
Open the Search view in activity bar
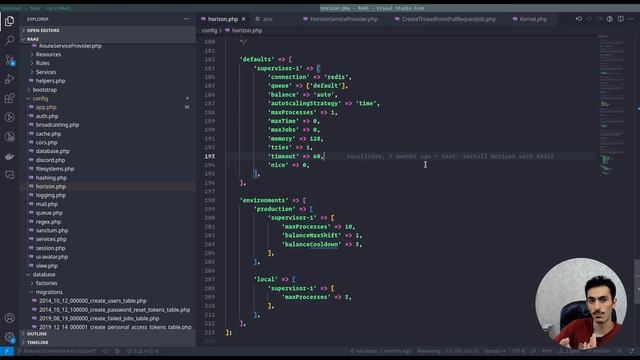(9, 40)
